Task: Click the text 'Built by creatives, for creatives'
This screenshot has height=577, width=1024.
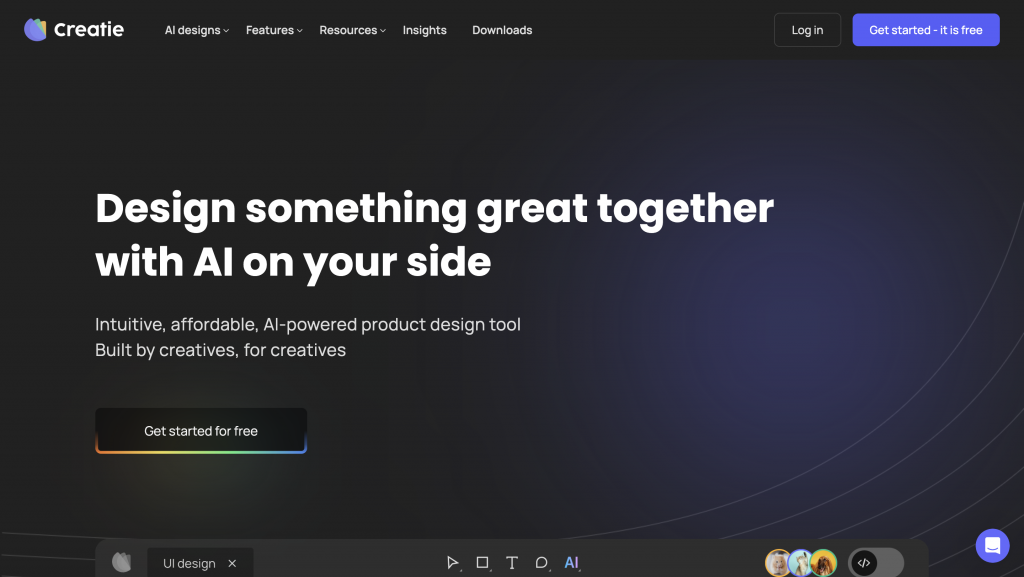Action: [221, 351]
